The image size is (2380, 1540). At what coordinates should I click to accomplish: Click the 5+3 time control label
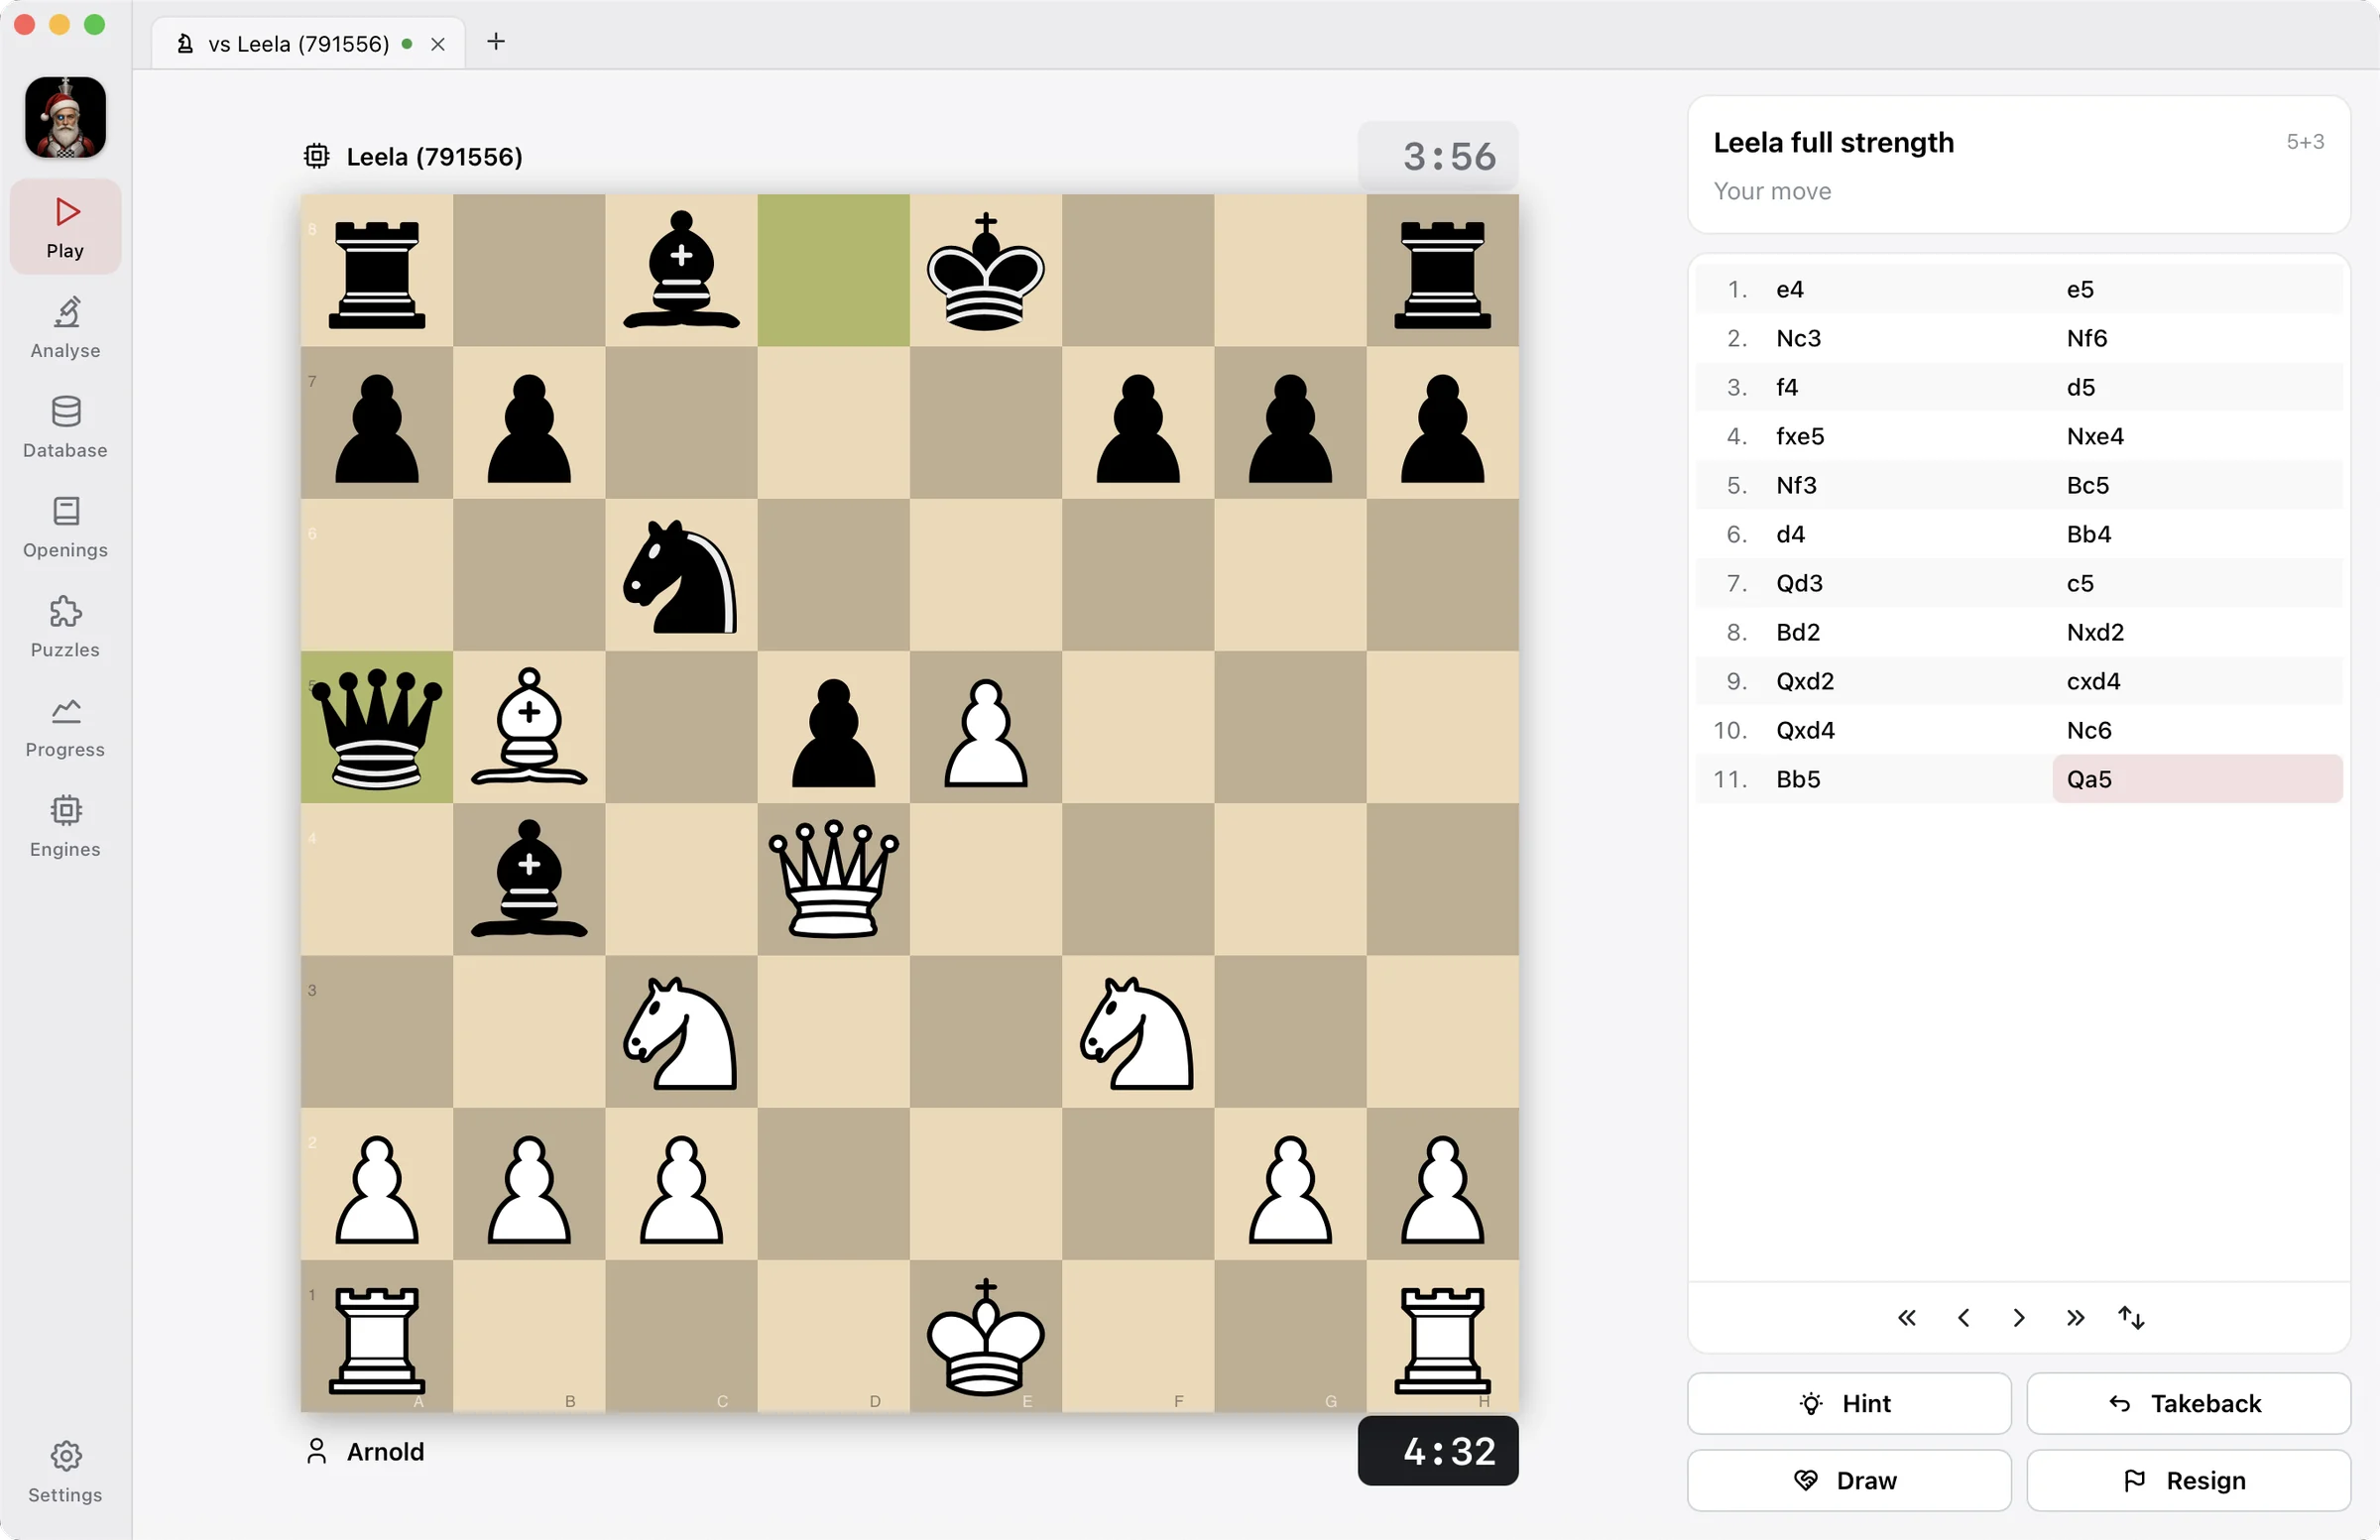2305,142
